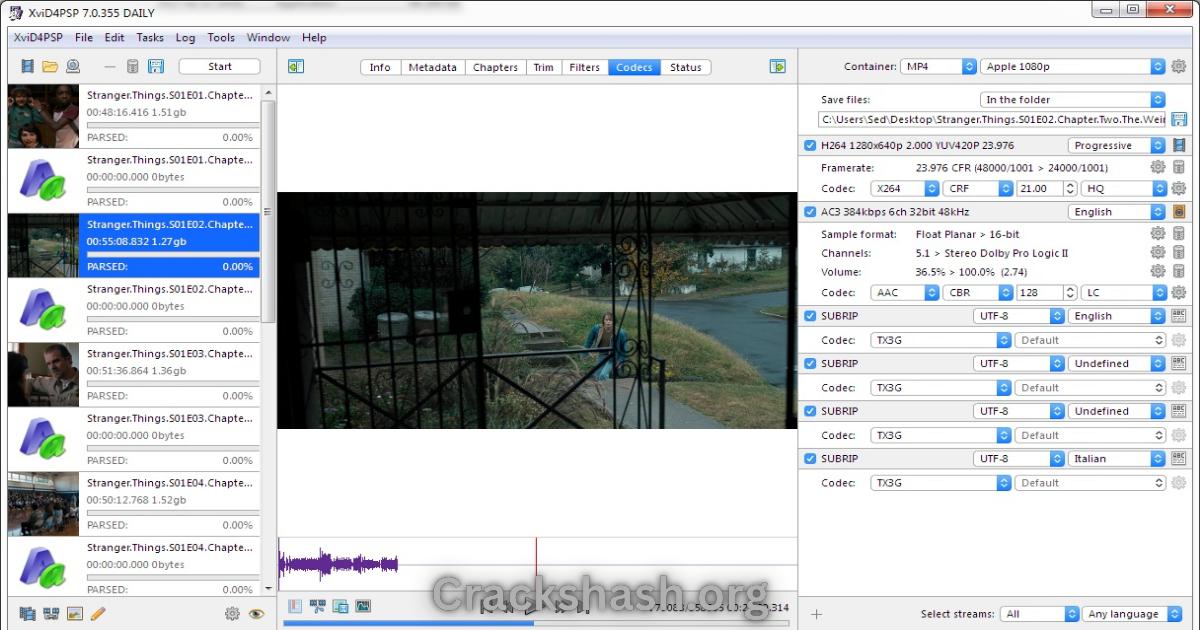1200x630 pixels.
Task: Open the Apple 1080p preset dropdown
Action: point(1073,67)
